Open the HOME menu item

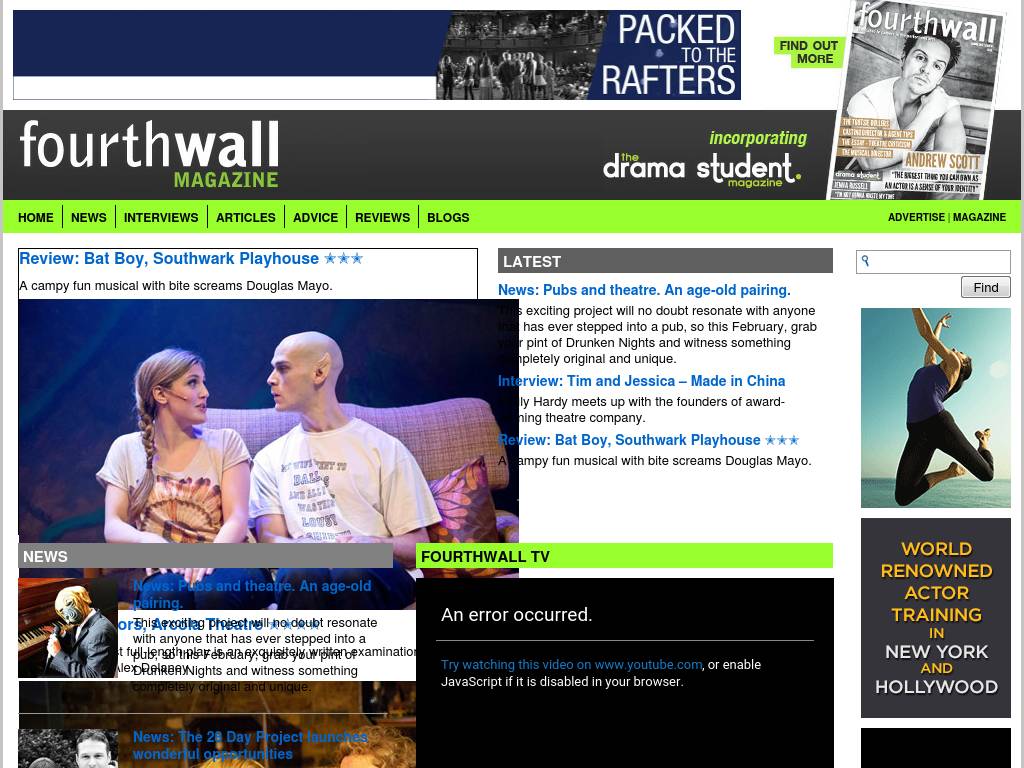(35, 217)
